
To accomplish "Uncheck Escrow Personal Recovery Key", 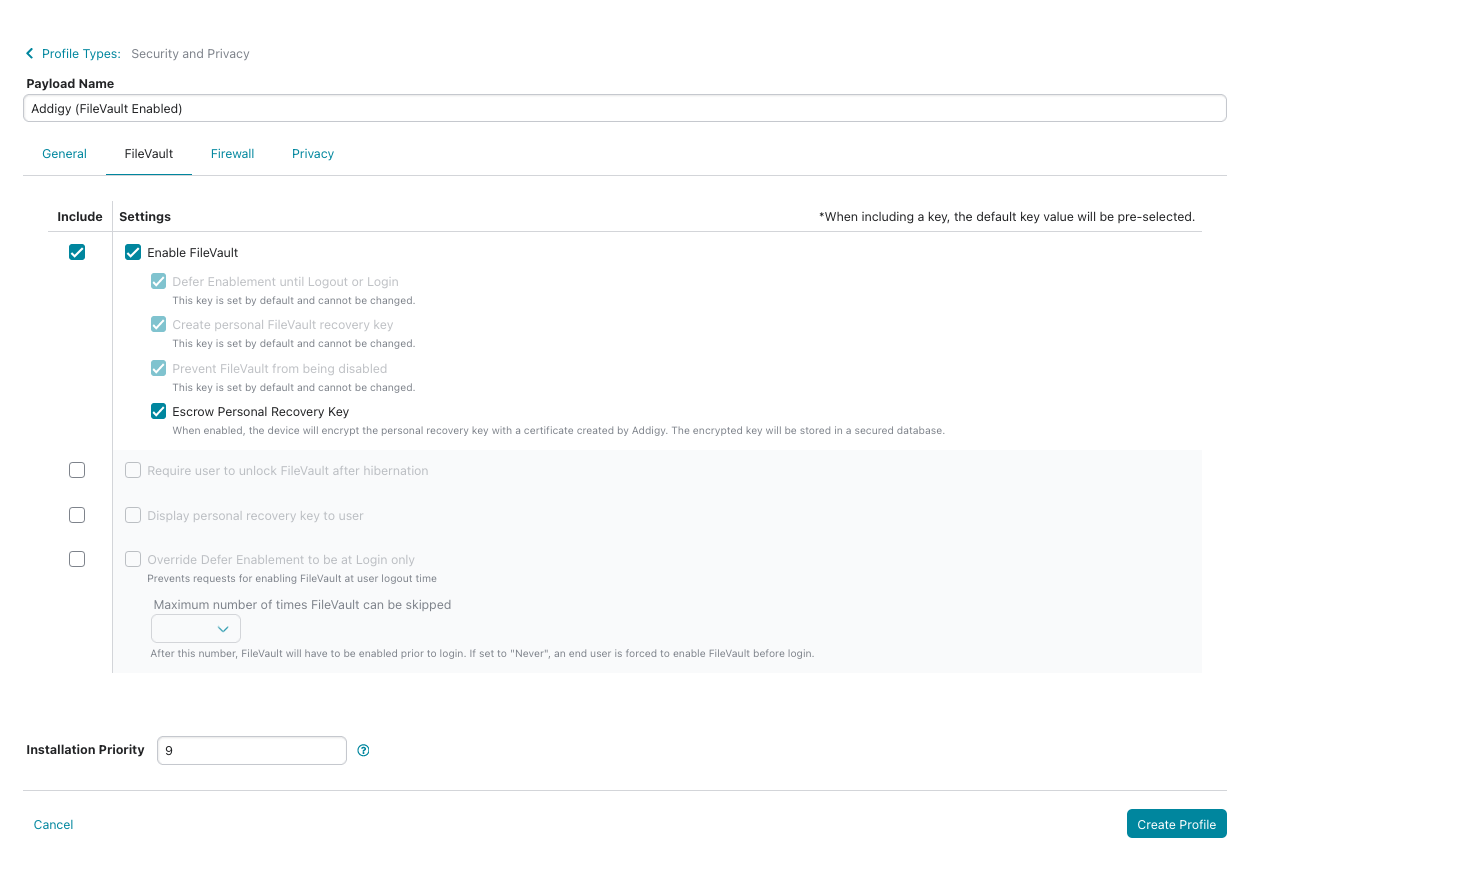I will [158, 411].
